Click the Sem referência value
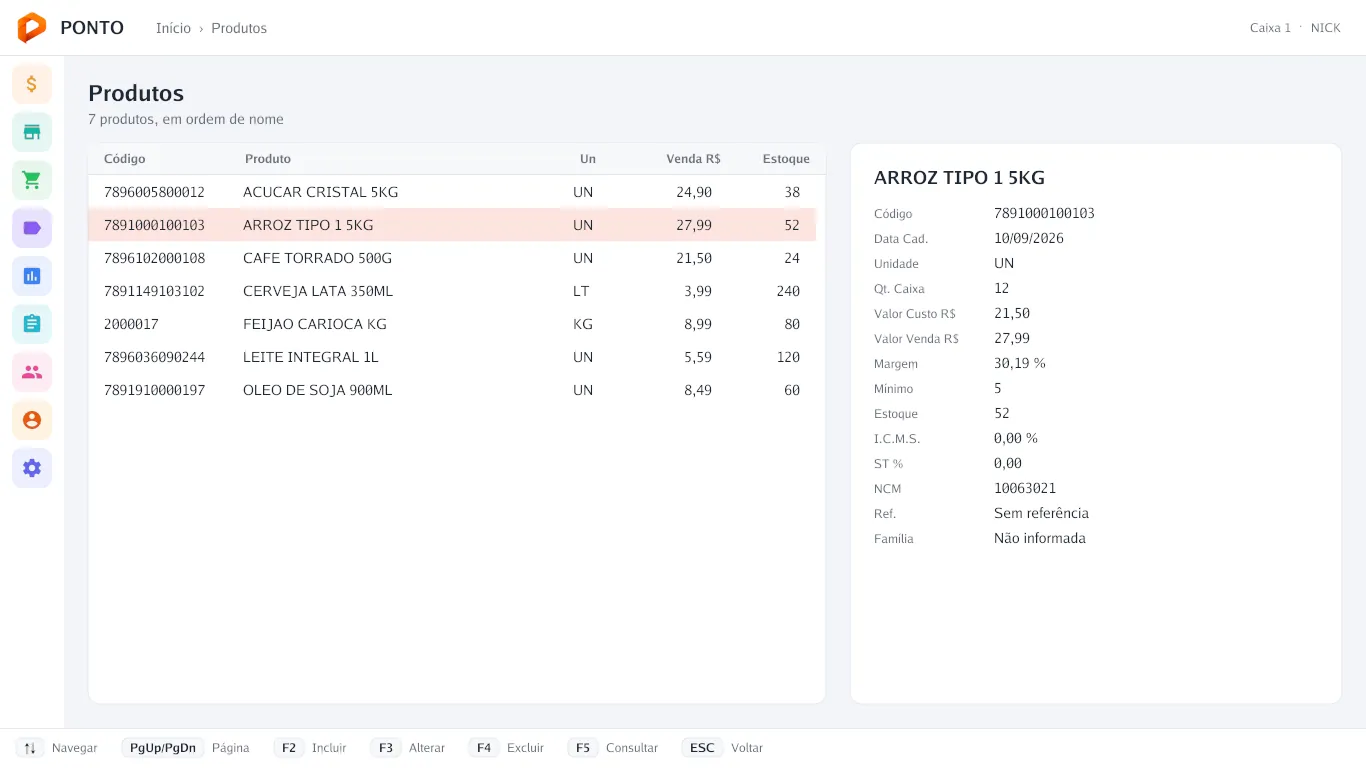The image size is (1366, 768). 1041,513
